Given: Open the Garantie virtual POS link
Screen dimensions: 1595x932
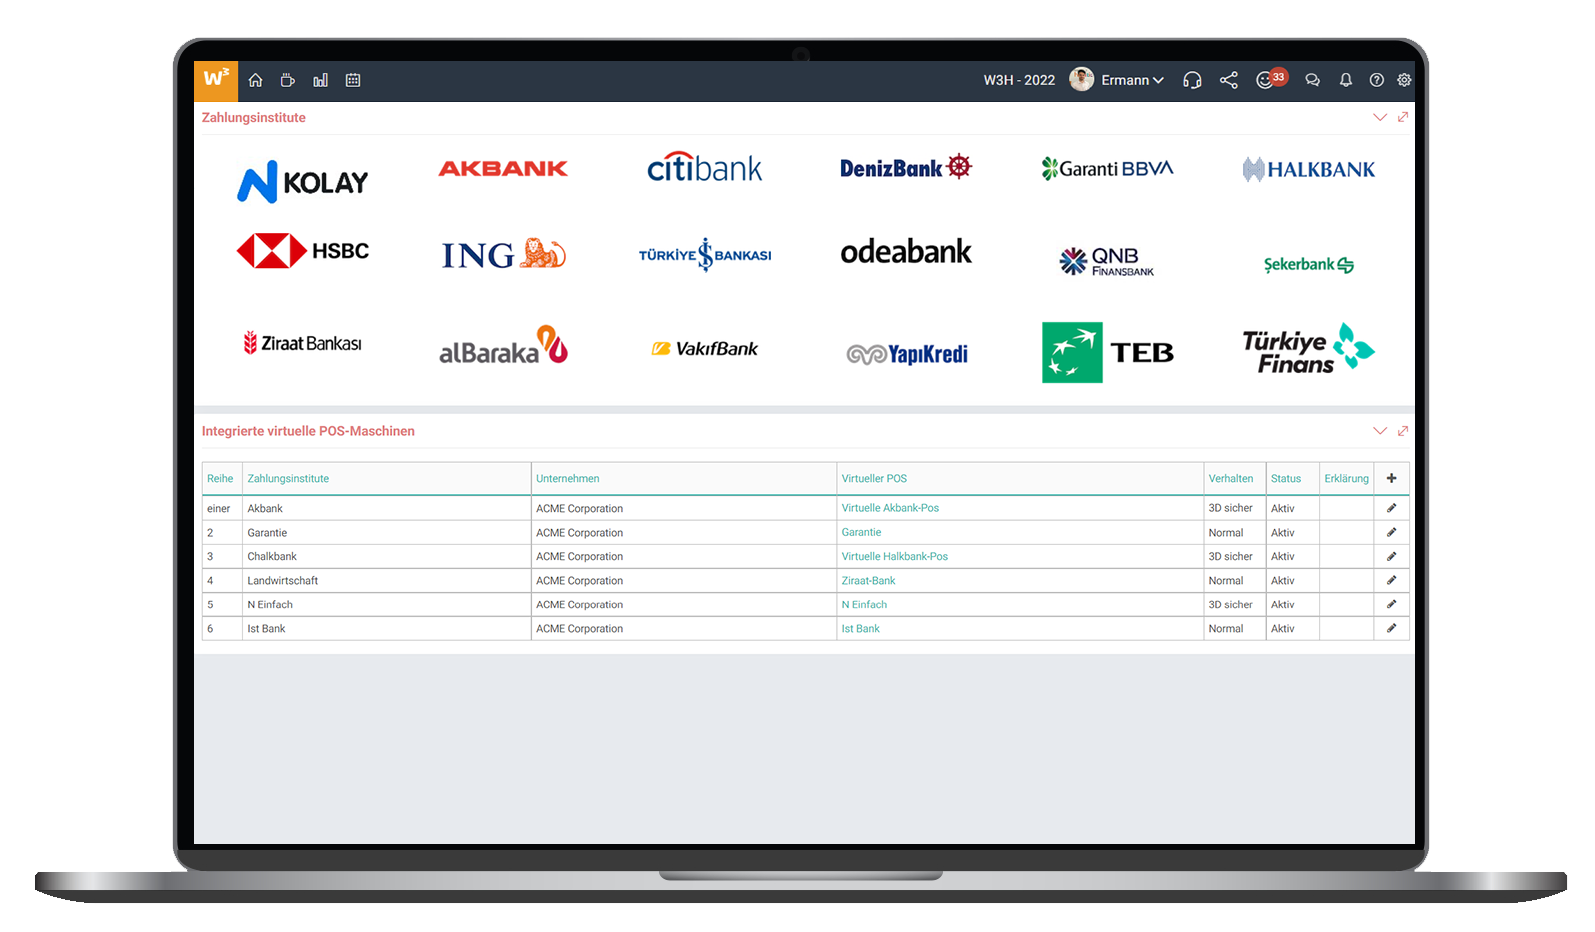Looking at the screenshot, I should [861, 532].
